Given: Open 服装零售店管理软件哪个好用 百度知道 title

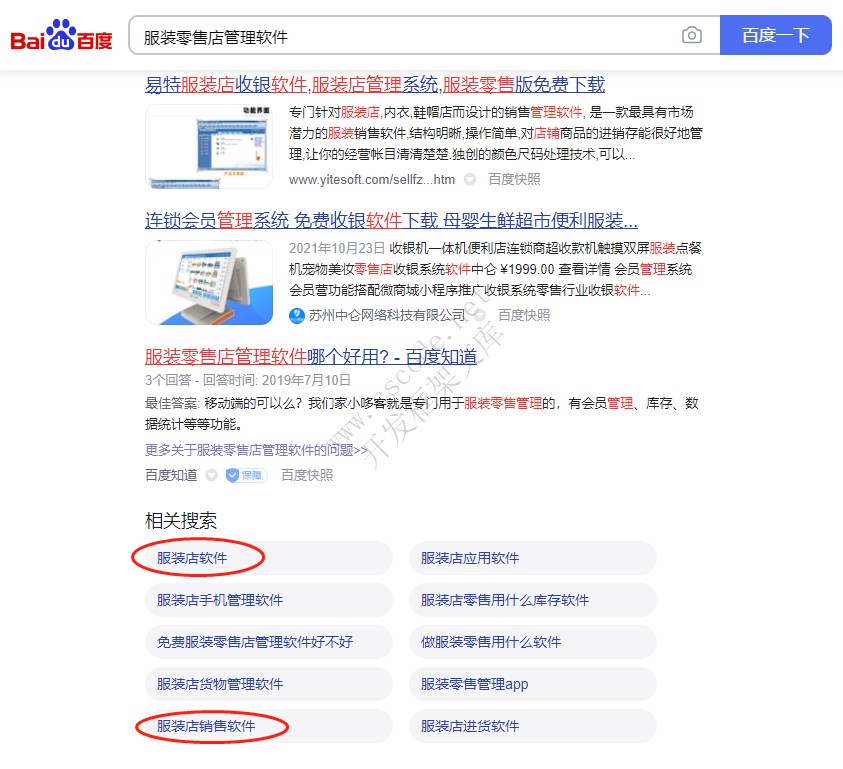Looking at the screenshot, I should 311,357.
